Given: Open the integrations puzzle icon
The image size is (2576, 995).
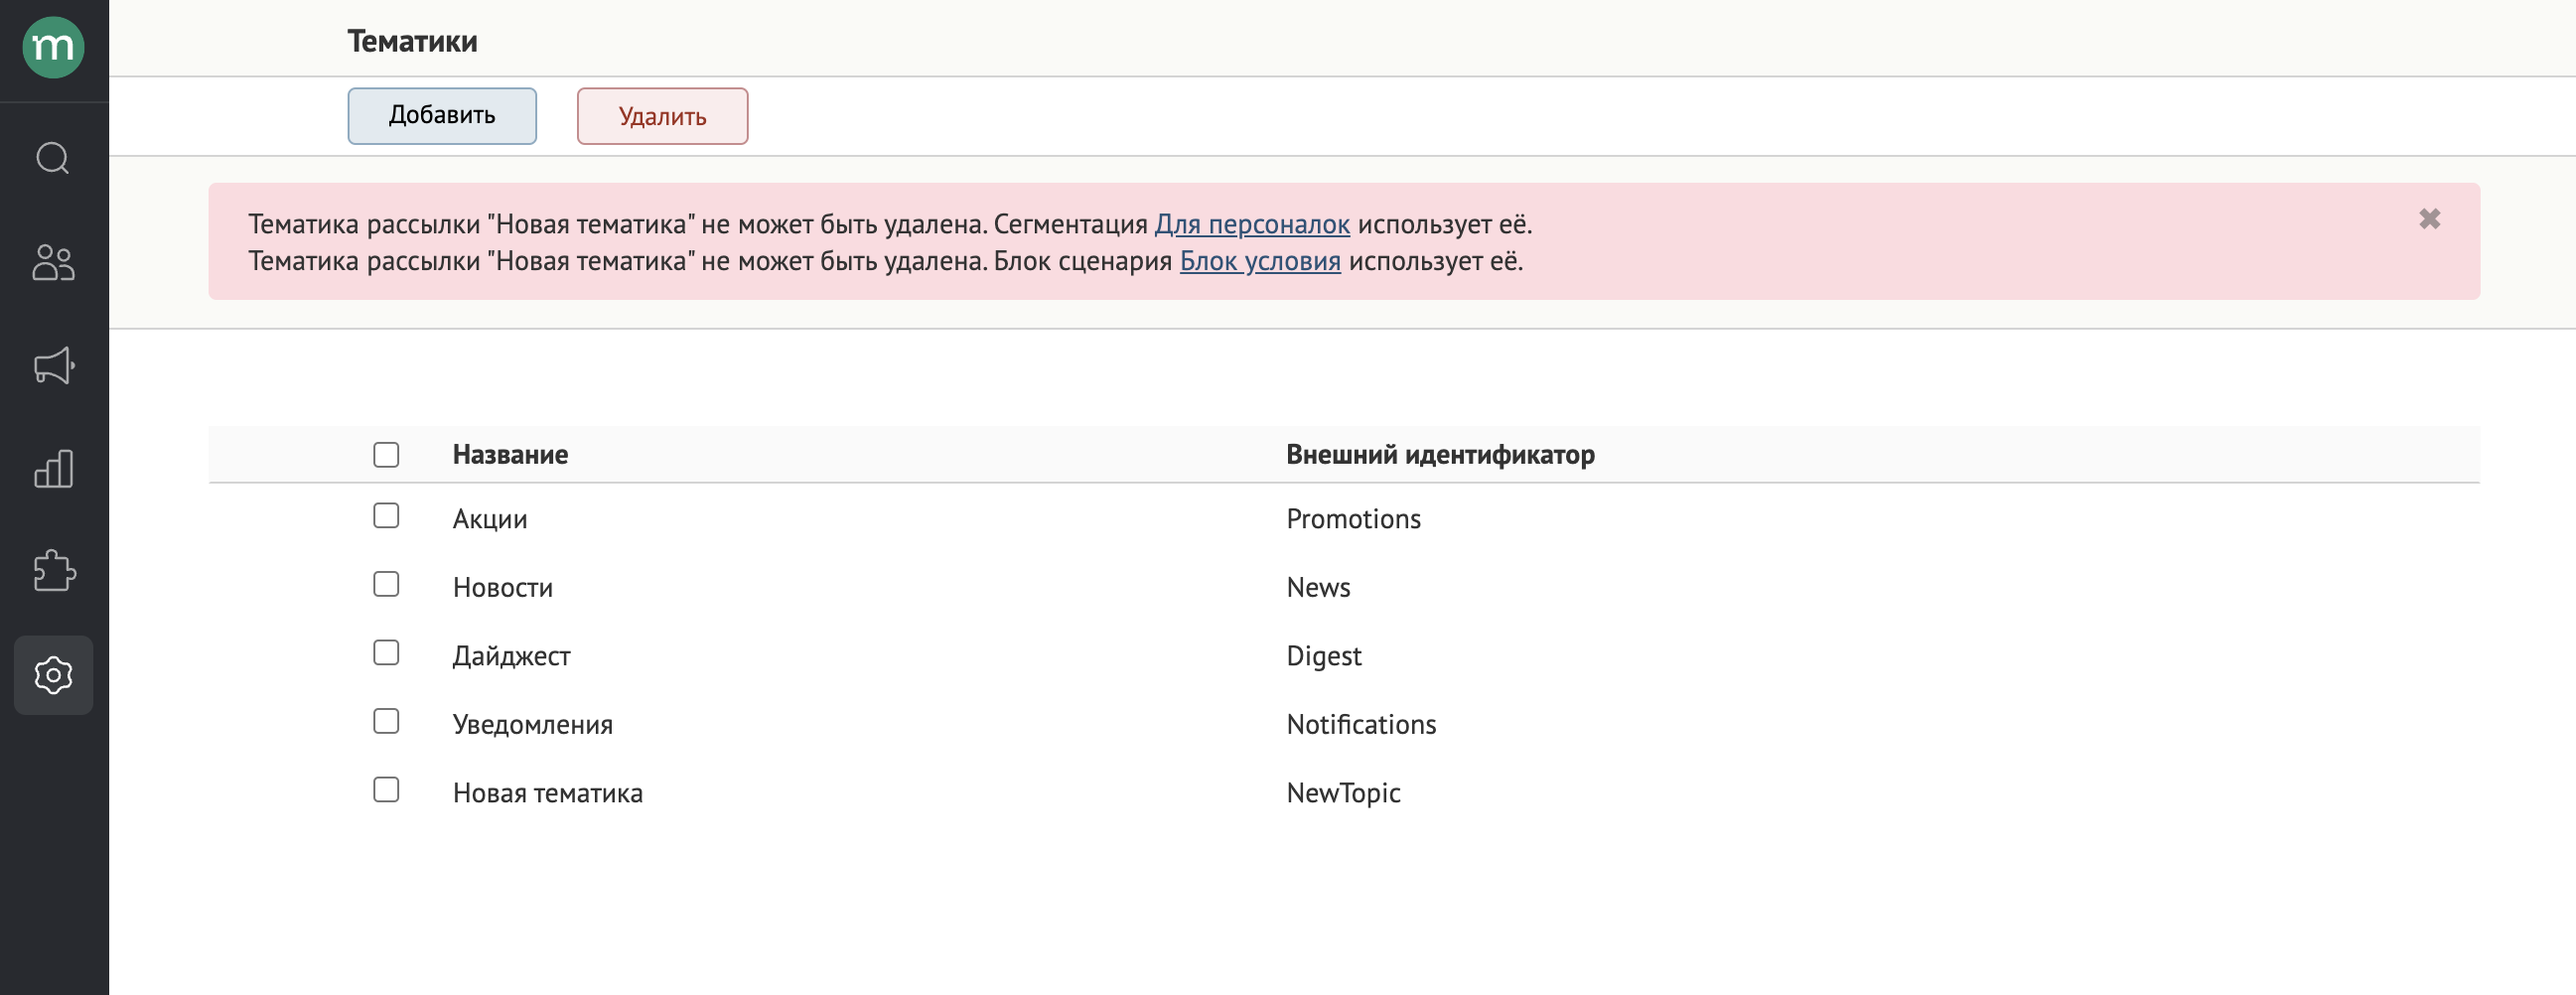Looking at the screenshot, I should [x=53, y=571].
